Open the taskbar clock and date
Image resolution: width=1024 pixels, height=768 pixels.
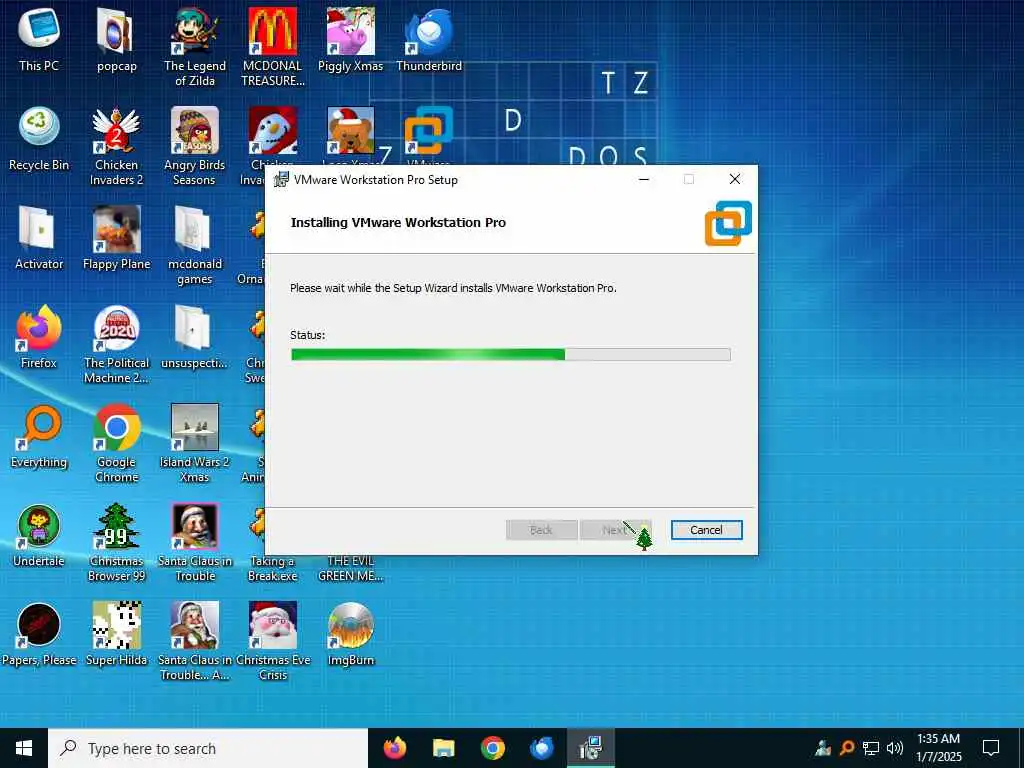pyautogui.click(x=938, y=748)
